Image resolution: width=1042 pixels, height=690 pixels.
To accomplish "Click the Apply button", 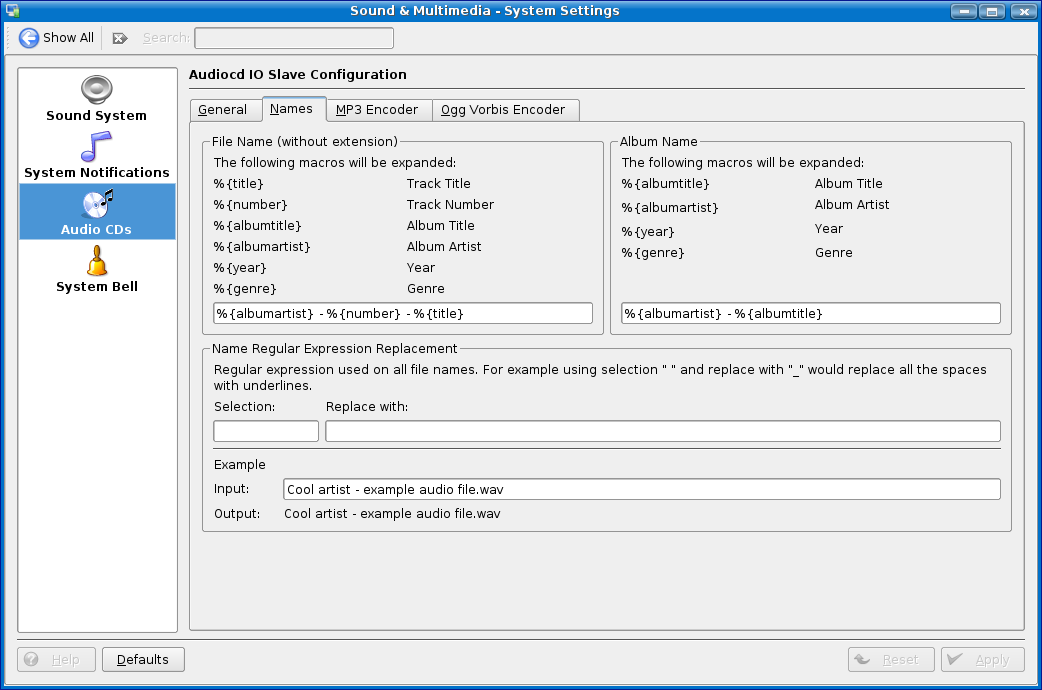I will point(982,660).
